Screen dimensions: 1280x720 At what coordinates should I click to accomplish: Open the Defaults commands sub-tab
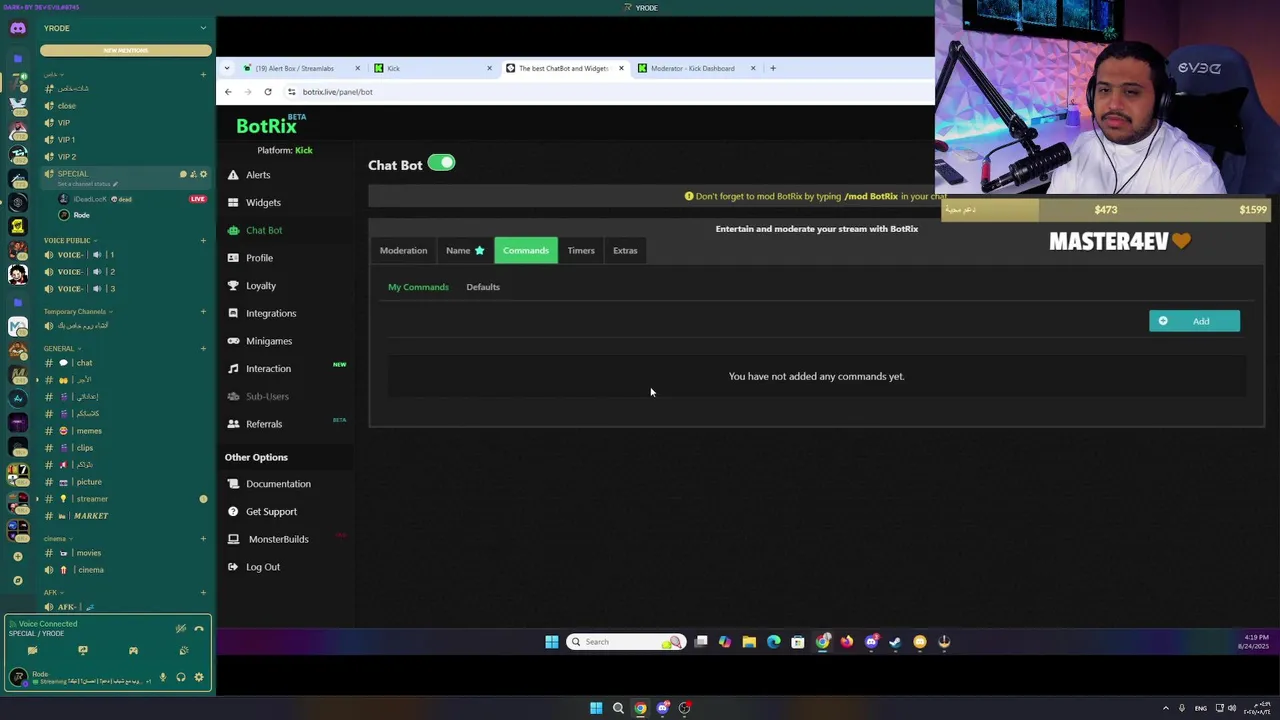tap(483, 287)
